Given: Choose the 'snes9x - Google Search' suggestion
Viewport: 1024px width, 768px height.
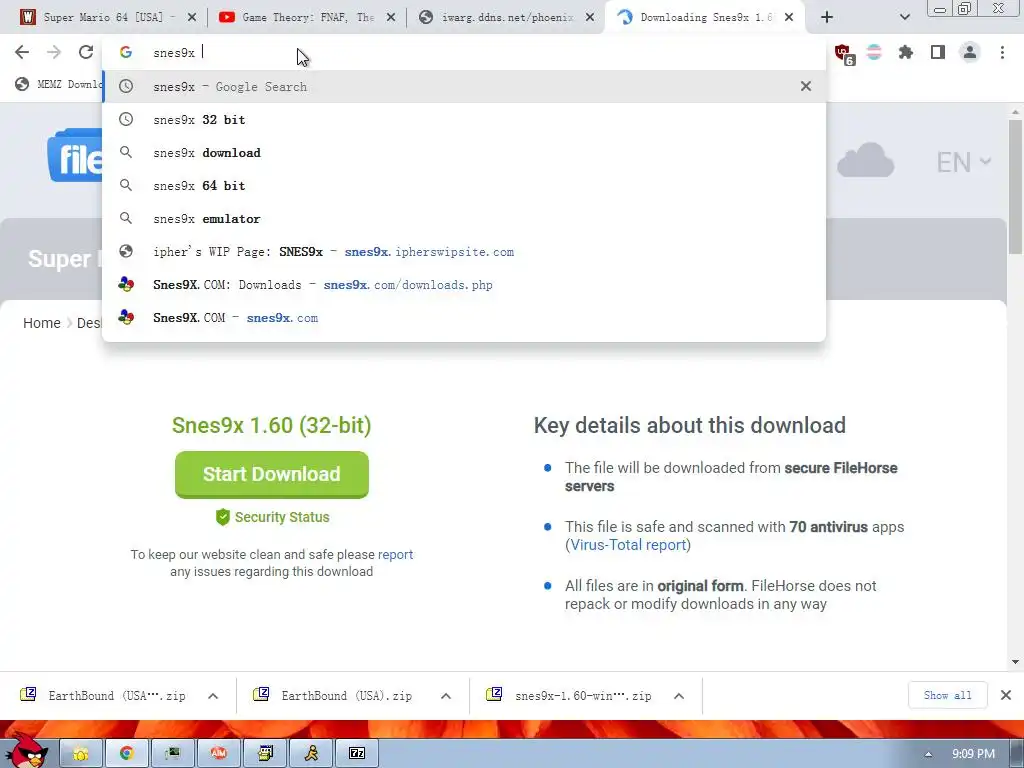Looking at the screenshot, I should pyautogui.click(x=464, y=86).
